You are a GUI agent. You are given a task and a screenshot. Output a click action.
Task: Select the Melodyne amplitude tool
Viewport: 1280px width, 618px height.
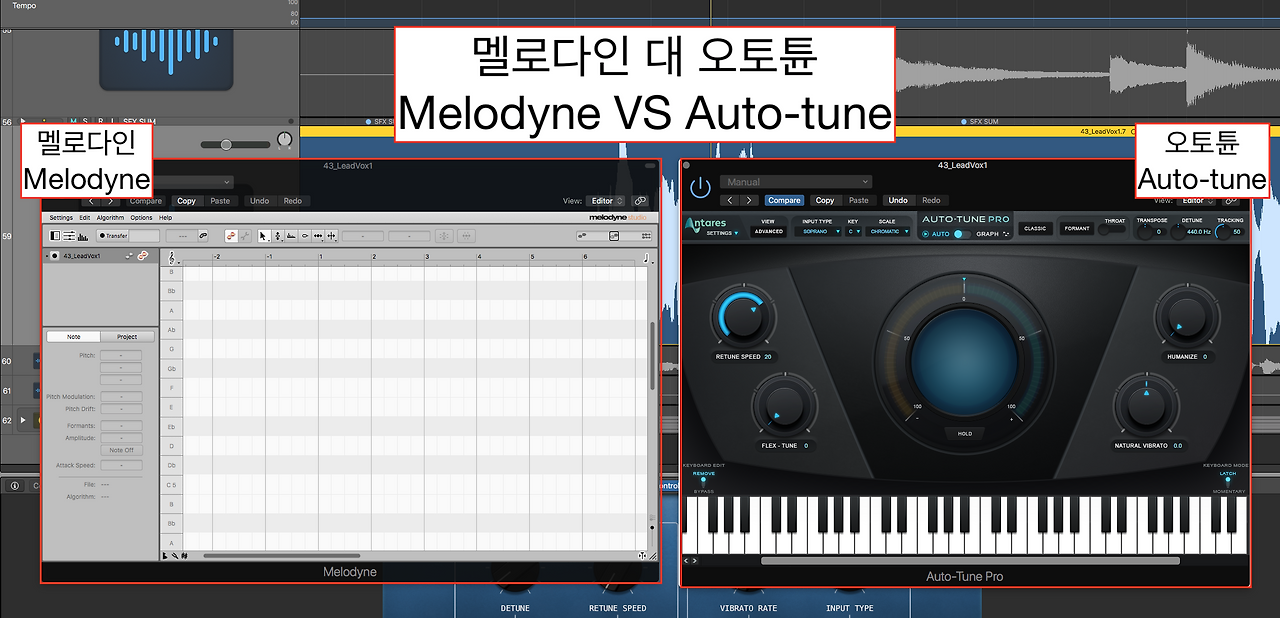[x=304, y=236]
